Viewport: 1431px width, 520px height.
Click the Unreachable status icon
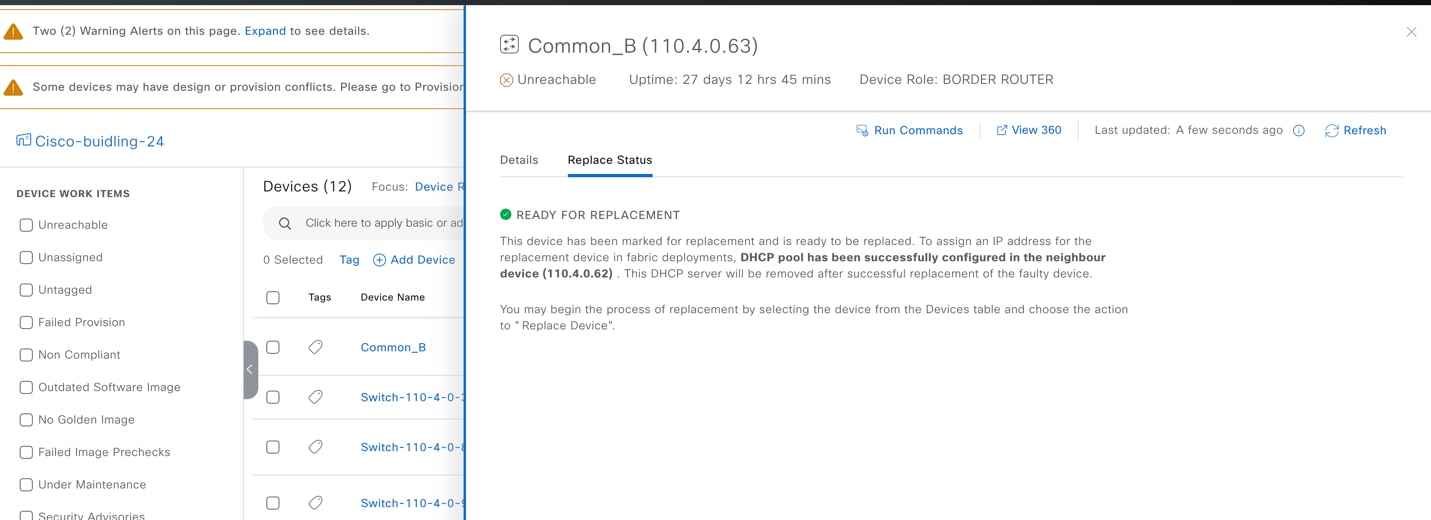coord(506,80)
